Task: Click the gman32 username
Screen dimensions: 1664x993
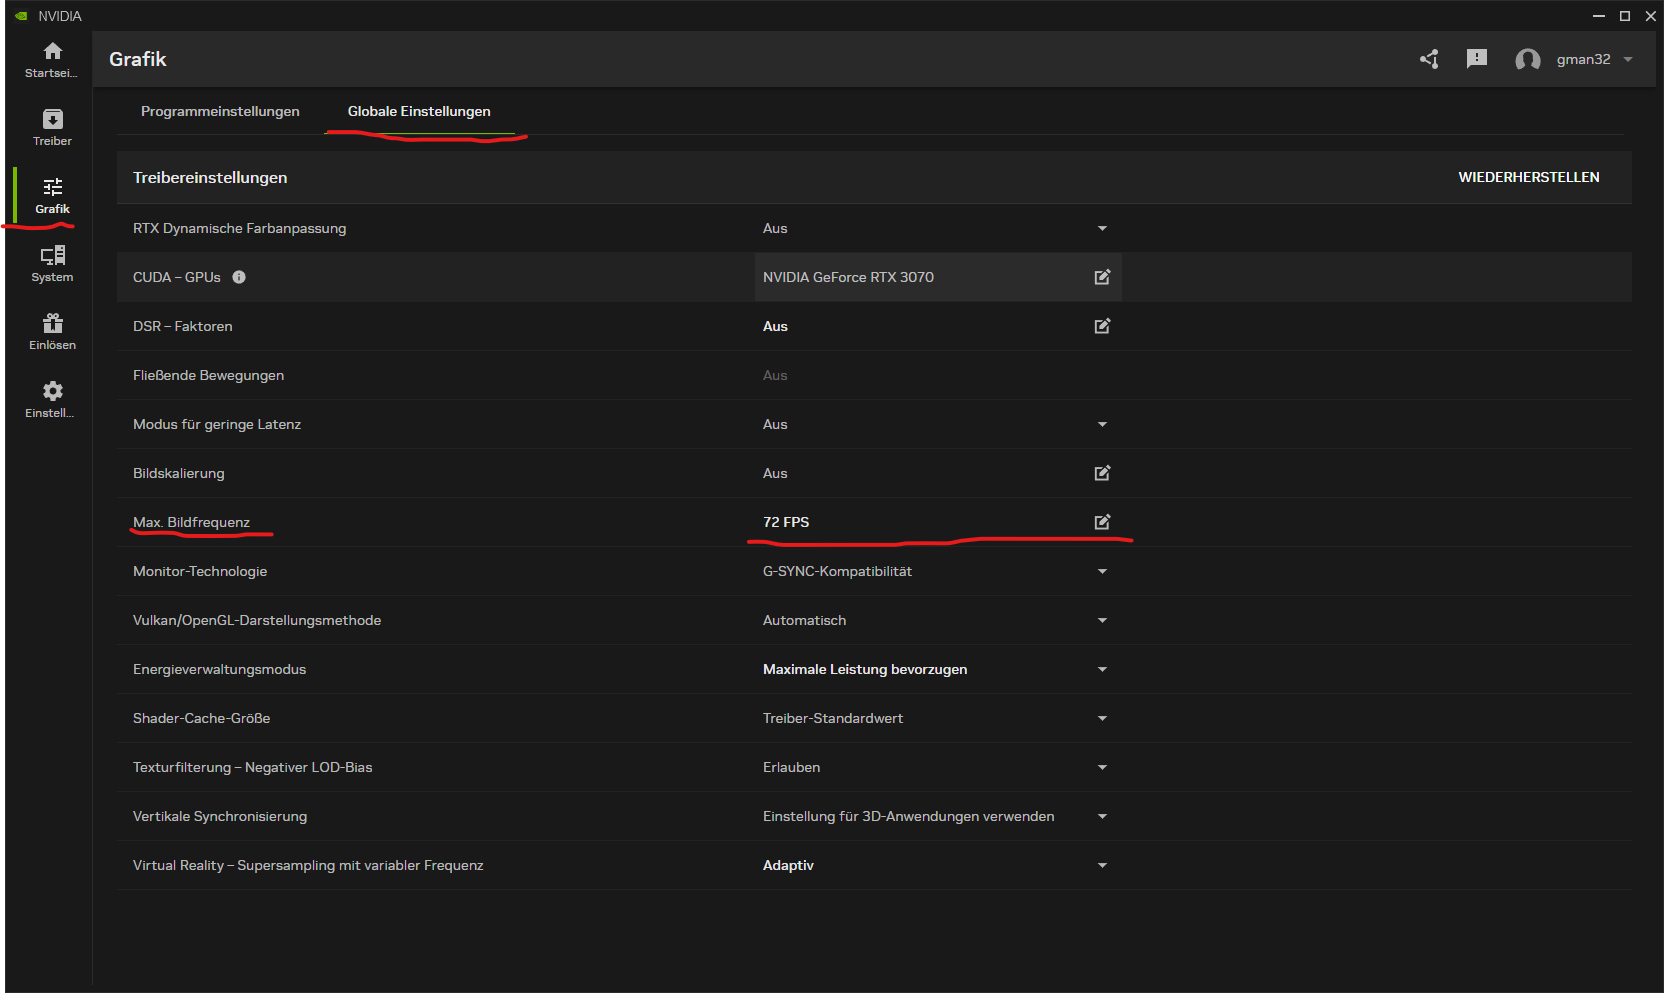Action: tap(1583, 59)
